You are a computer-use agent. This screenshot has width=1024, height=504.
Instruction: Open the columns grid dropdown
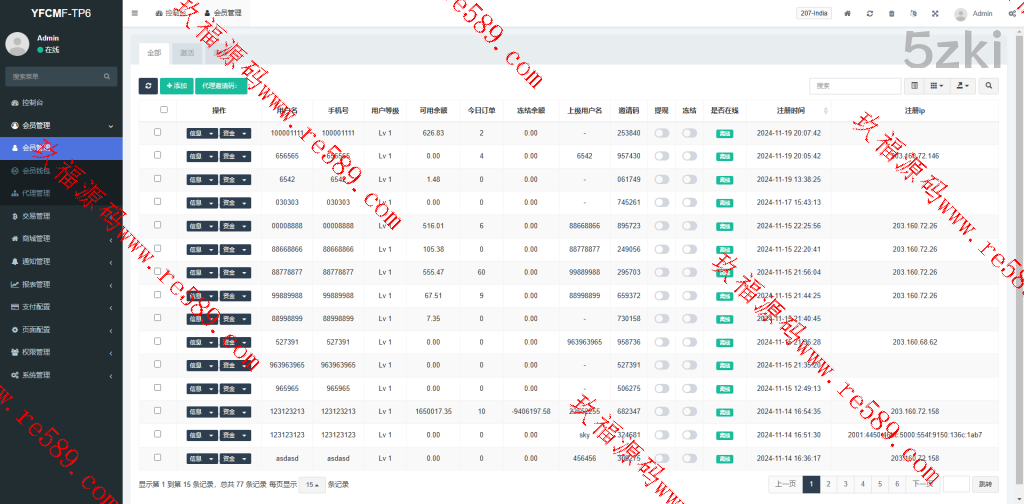[x=937, y=87]
